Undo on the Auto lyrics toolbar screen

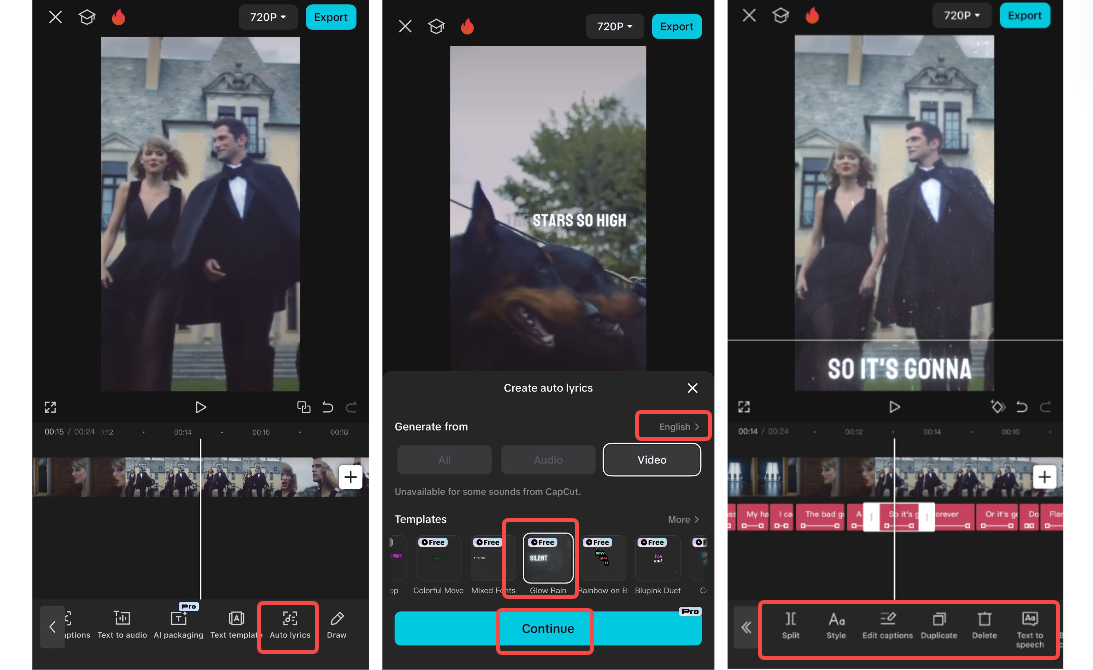click(328, 407)
